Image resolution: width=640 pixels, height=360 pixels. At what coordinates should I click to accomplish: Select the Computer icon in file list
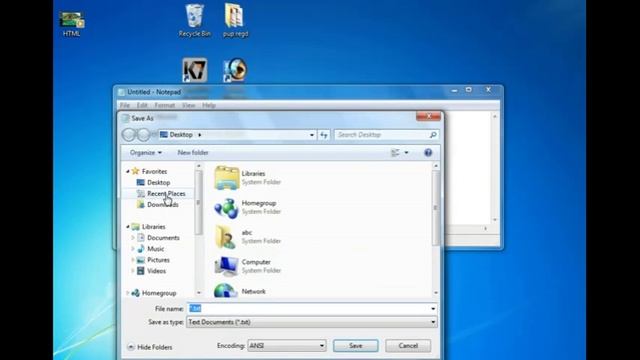226,266
